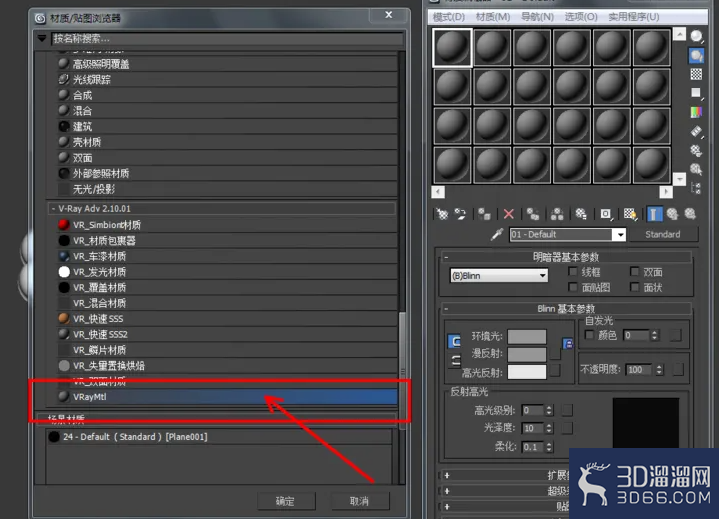
Task: Click the 漫反射 color swatch
Action: pos(527,354)
